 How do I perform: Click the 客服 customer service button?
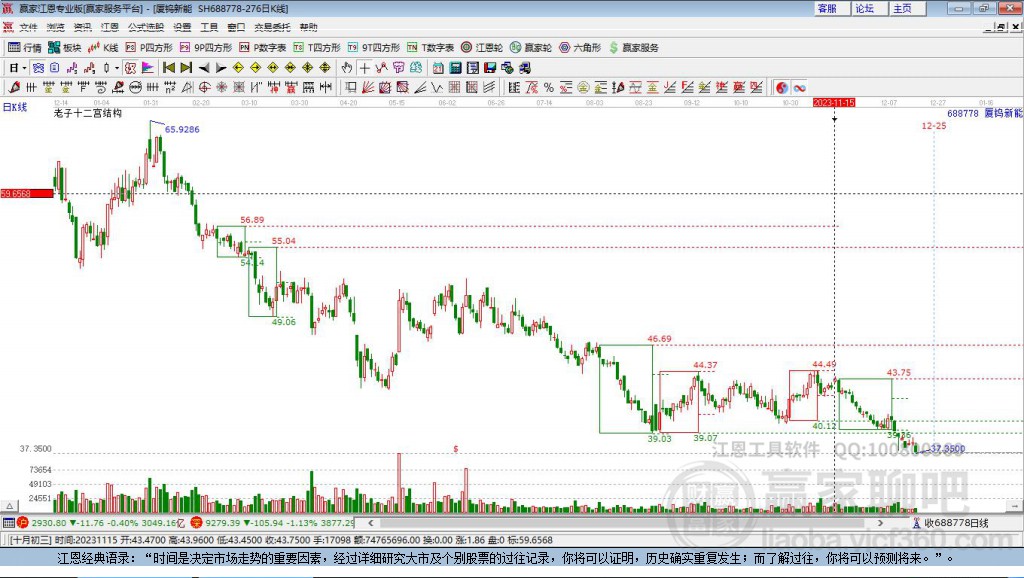pos(827,8)
